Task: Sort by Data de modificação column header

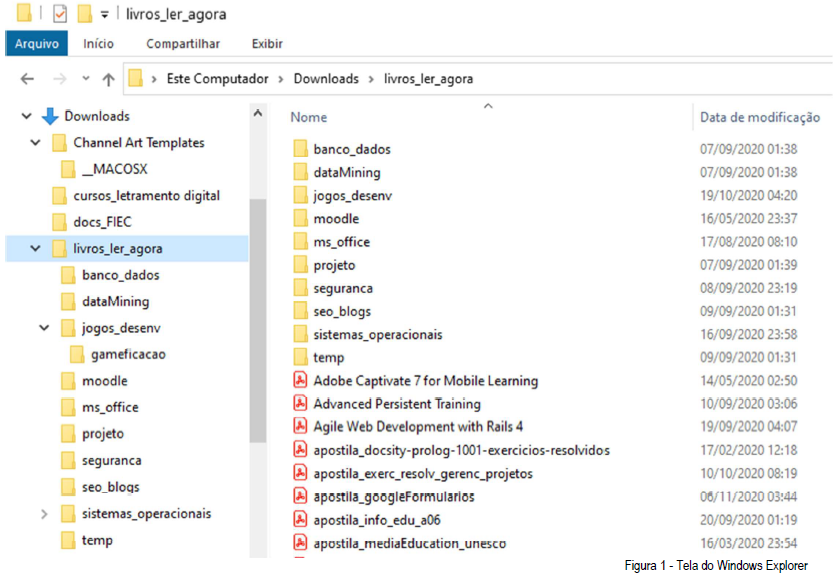Action: click(x=760, y=117)
